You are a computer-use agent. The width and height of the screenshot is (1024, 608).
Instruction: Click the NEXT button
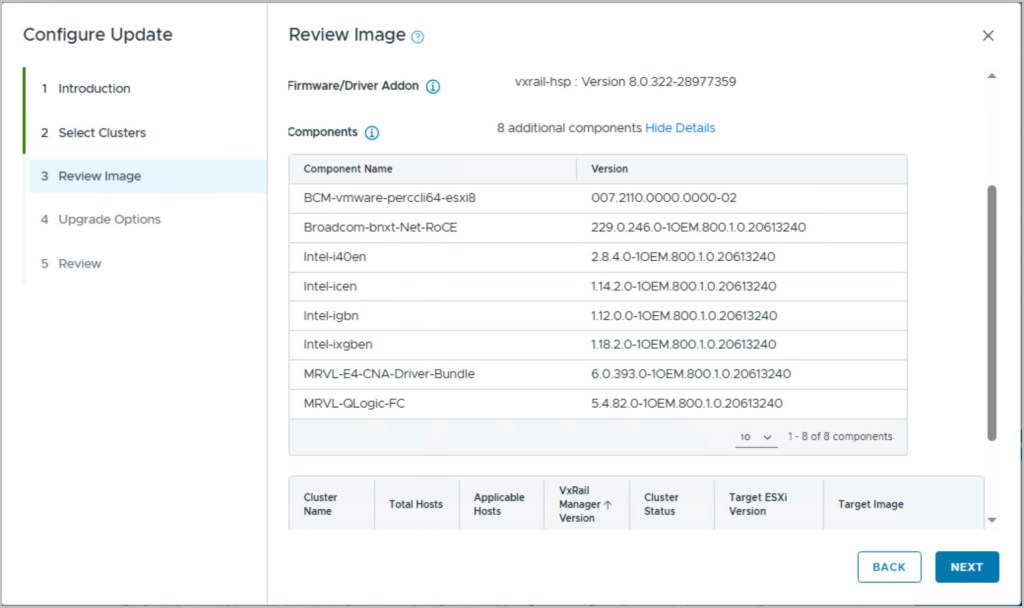[966, 567]
